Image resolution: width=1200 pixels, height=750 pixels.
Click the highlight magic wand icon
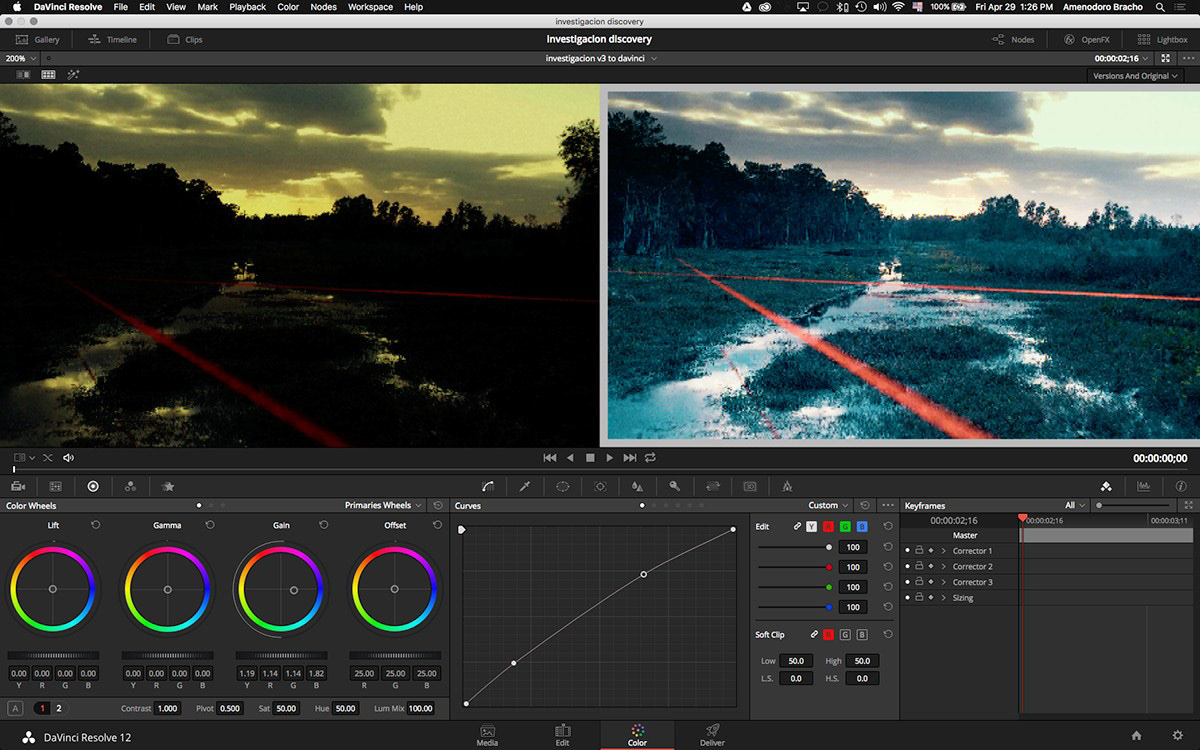tap(73, 75)
